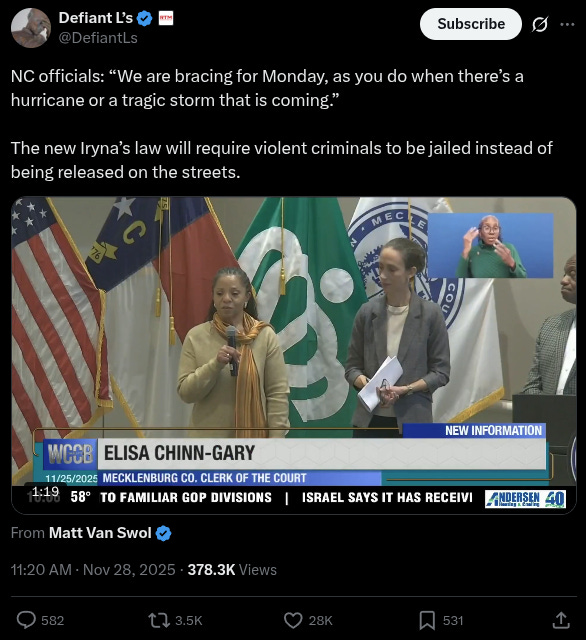The height and width of the screenshot is (640, 586).
Task: Click the blue verified badge beside Defiant L's
Action: [144, 18]
